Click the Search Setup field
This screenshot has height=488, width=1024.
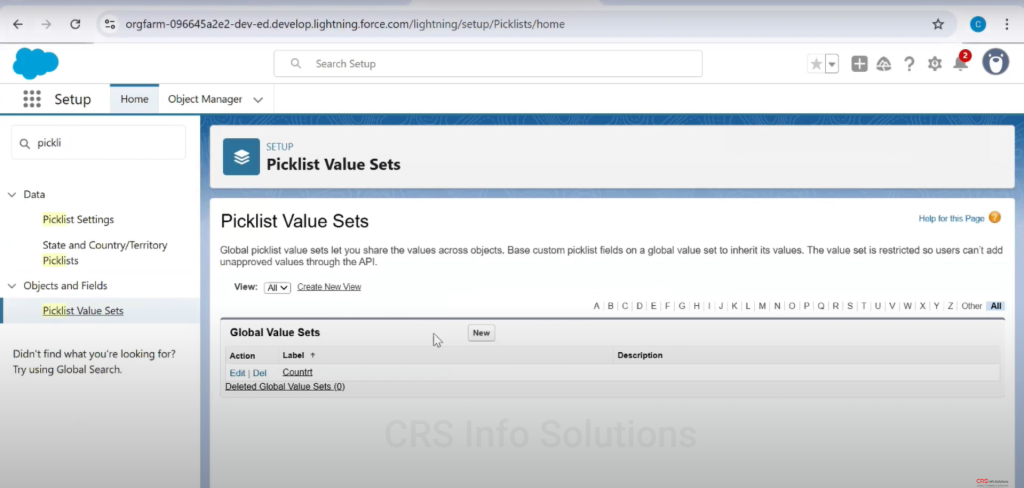[488, 63]
